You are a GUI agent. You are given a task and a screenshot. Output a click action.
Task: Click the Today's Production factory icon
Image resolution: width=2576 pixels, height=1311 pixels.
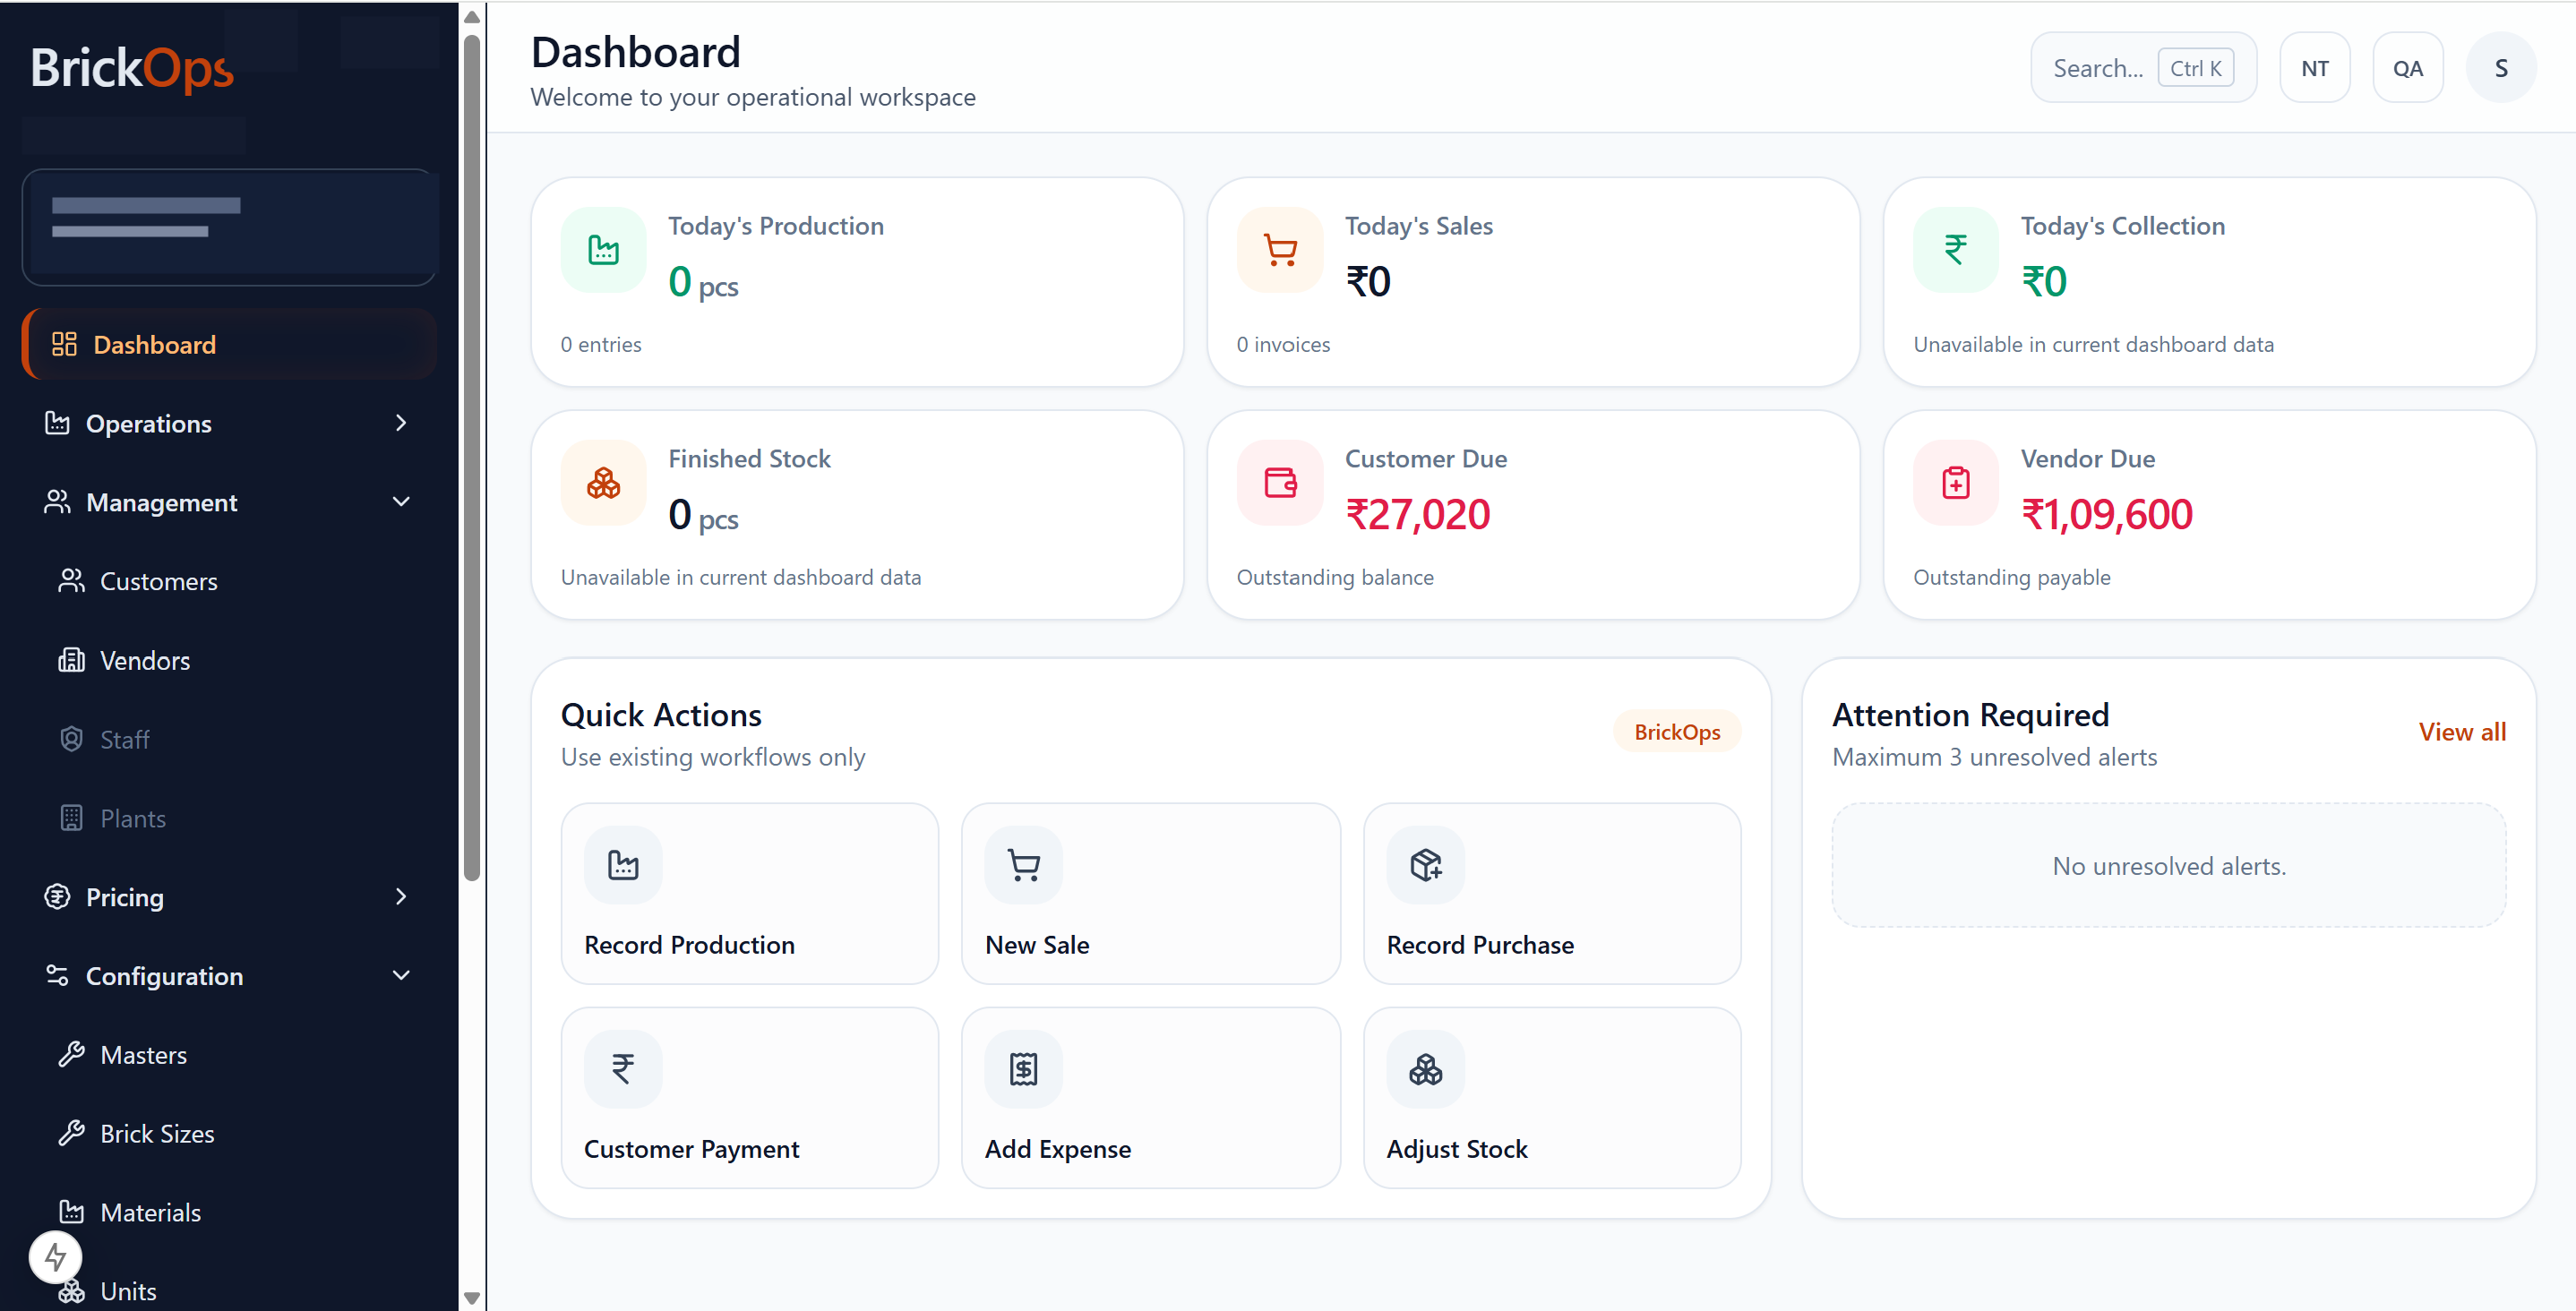pyautogui.click(x=603, y=250)
